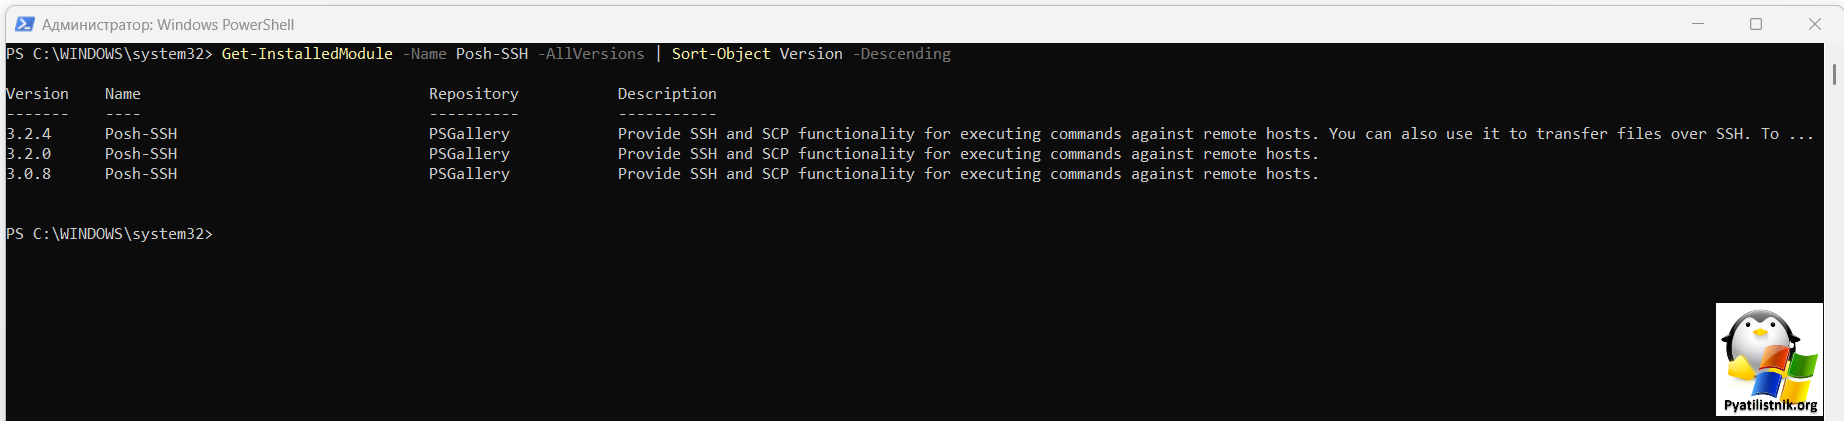The width and height of the screenshot is (1844, 421).
Task: Click the Repository column header
Action: pyautogui.click(x=474, y=94)
